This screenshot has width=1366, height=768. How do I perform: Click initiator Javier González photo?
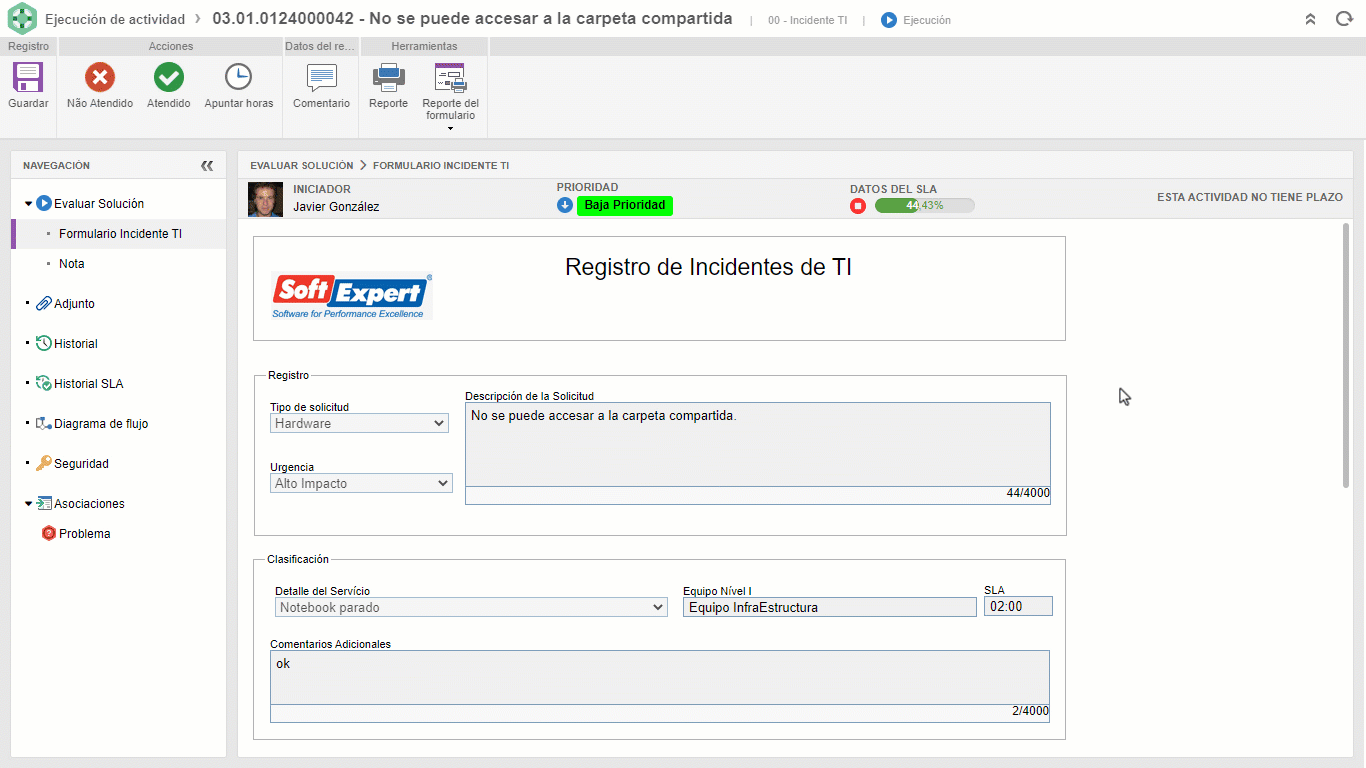(x=265, y=200)
